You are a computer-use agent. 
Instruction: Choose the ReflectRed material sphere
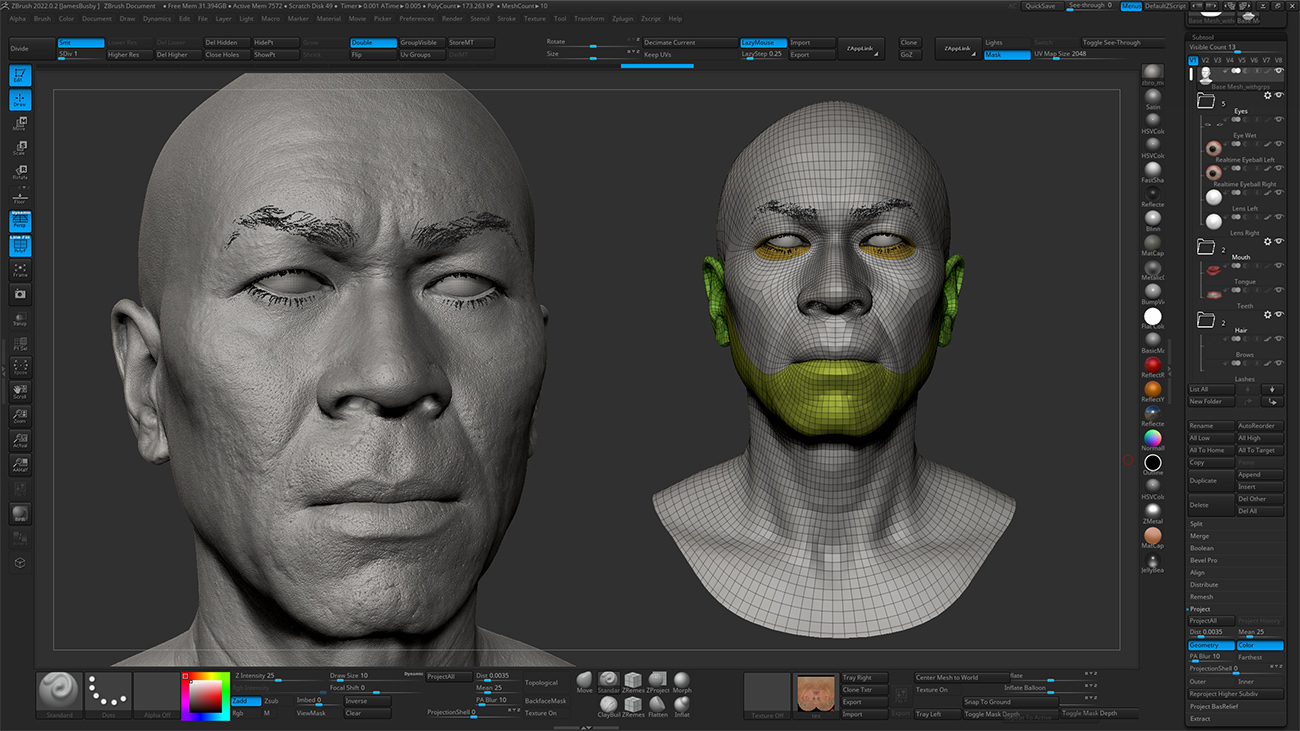pos(1153,365)
